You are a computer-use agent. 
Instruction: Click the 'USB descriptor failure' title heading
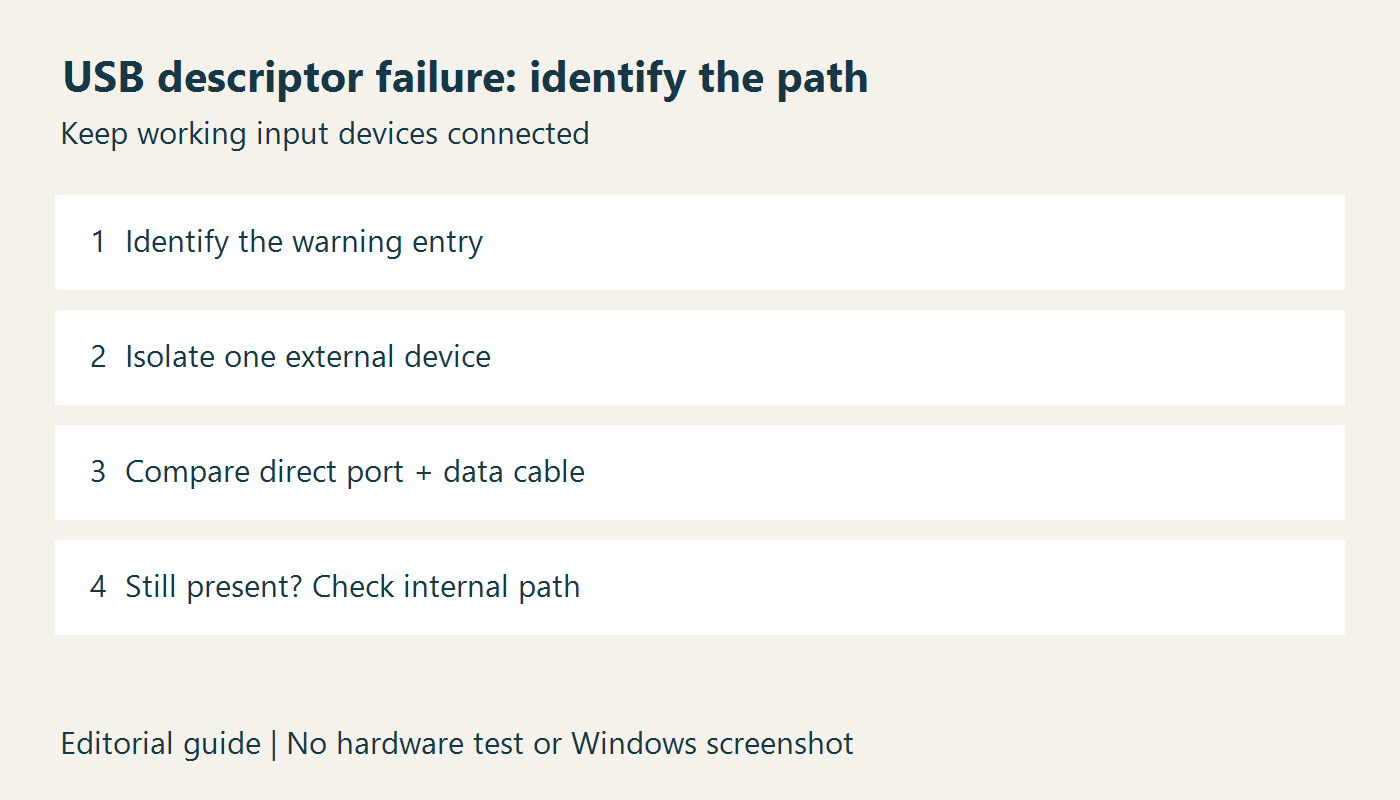coord(465,79)
